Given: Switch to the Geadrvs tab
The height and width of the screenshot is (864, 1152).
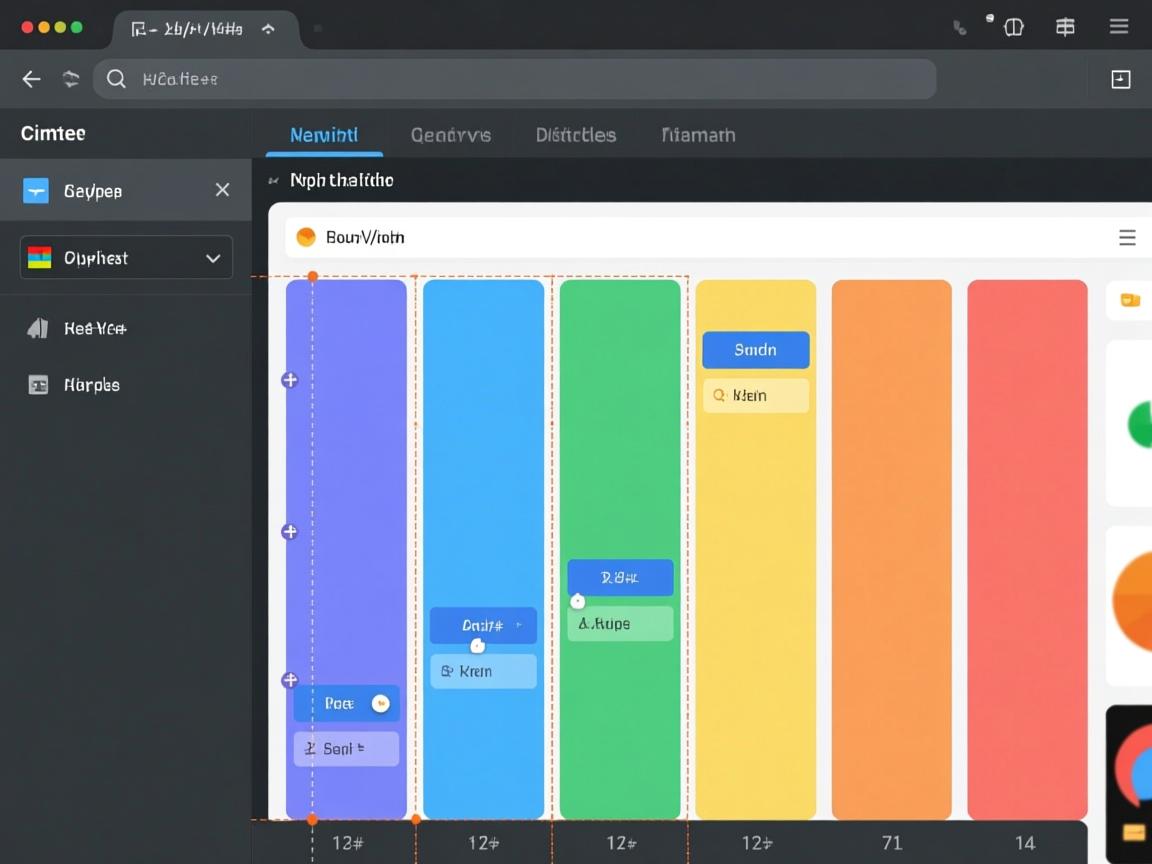Looking at the screenshot, I should [450, 135].
